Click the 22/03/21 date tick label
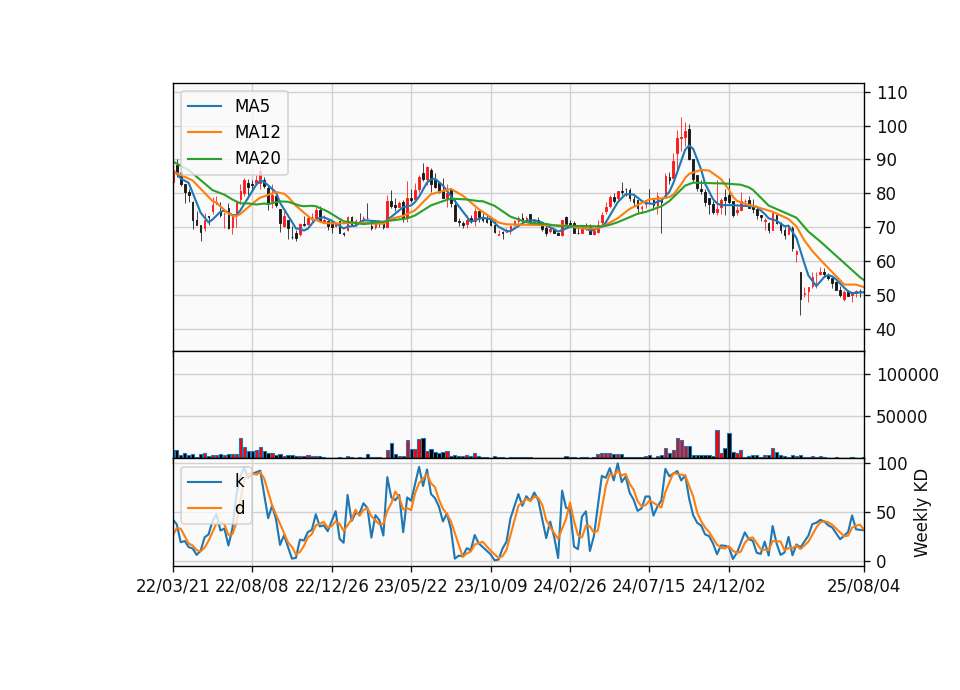This screenshot has height=690, width=960. click(173, 586)
